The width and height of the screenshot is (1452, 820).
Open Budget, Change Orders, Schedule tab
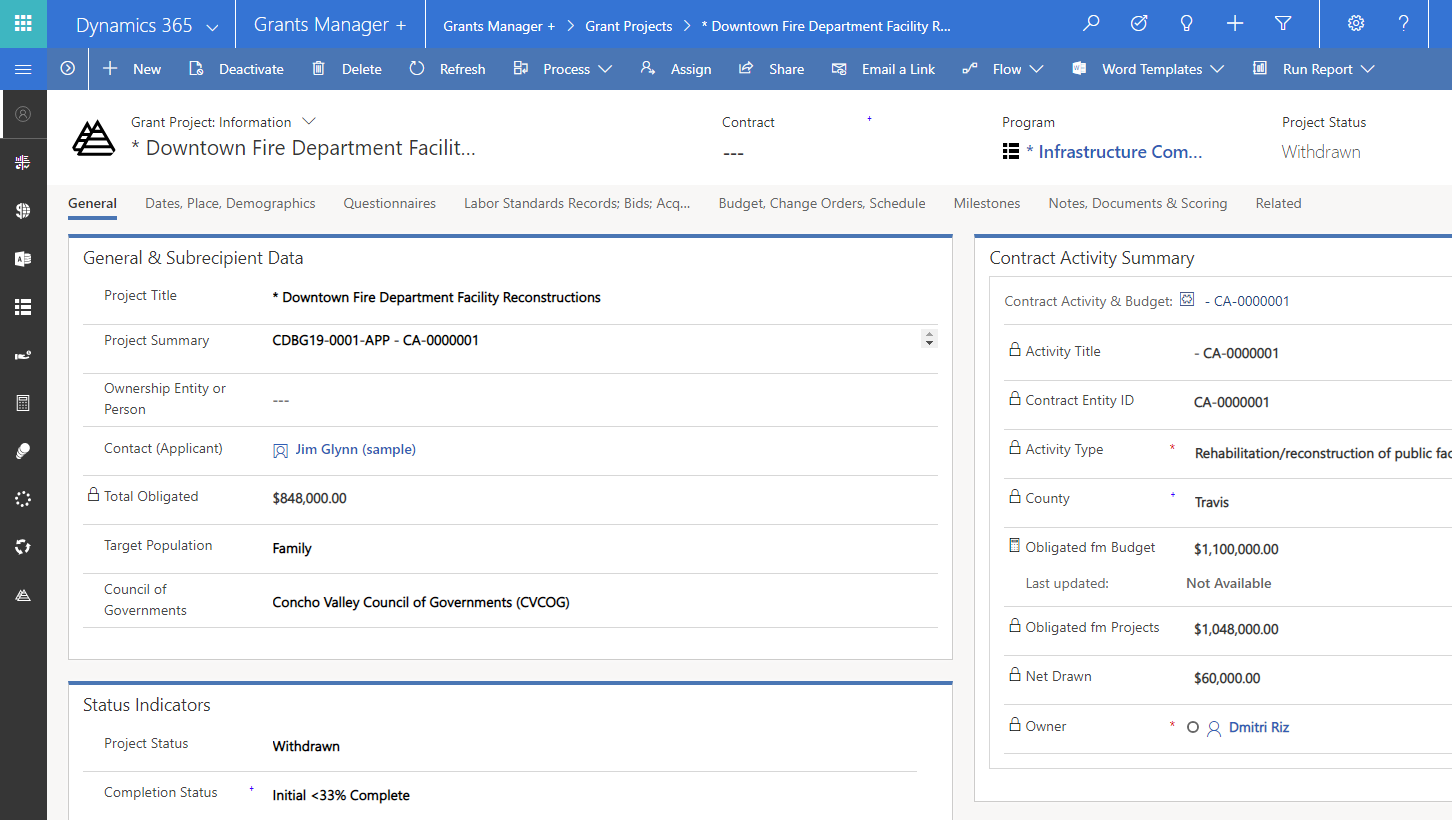click(x=822, y=203)
